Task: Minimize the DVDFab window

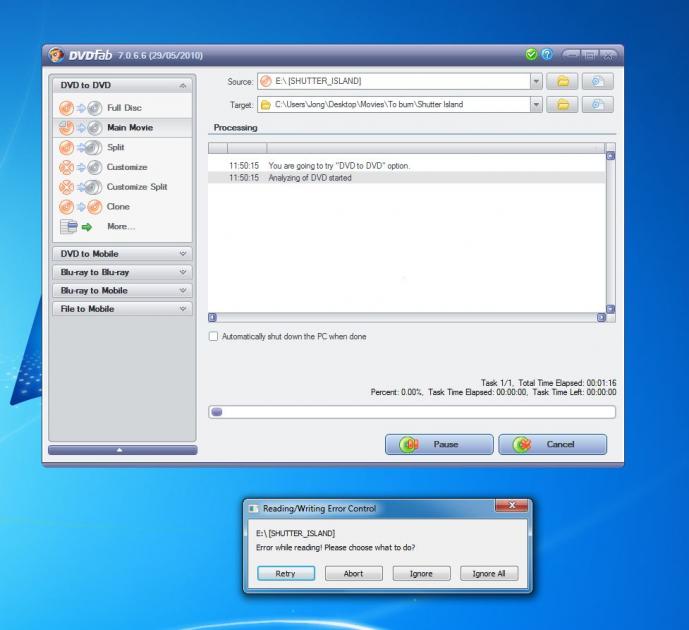Action: 570,55
